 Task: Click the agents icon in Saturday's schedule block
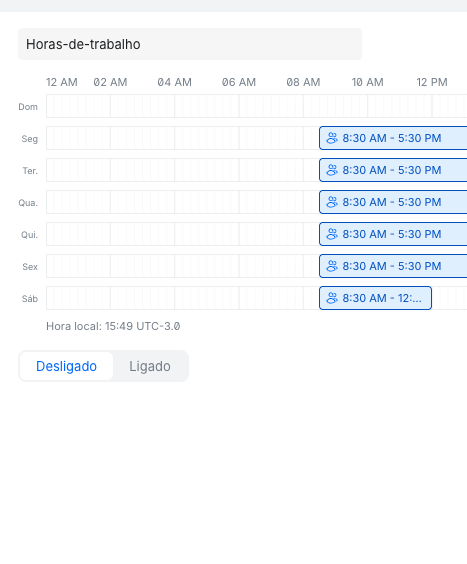point(332,298)
